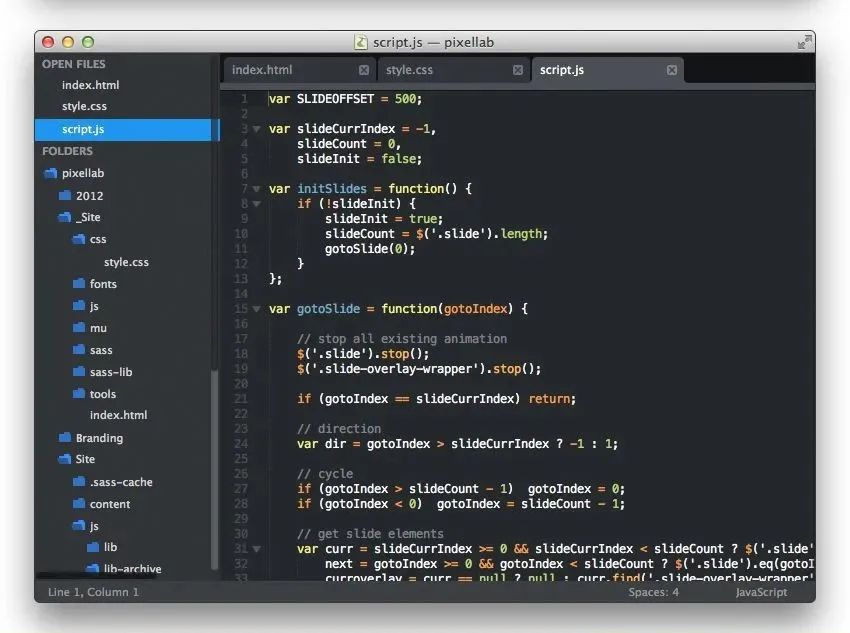
Task: Click the '// cycle' comment line
Action: 325,474
